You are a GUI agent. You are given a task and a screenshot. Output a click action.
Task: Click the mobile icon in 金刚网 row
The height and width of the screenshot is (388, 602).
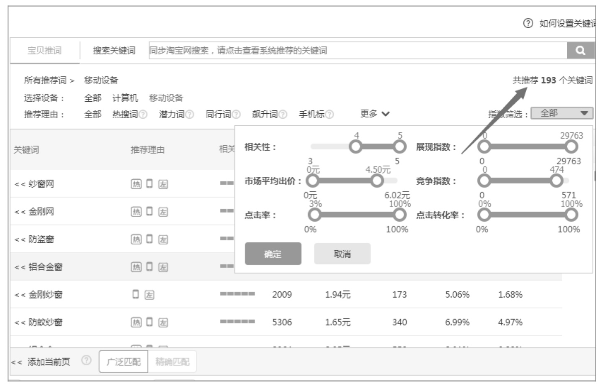149,211
